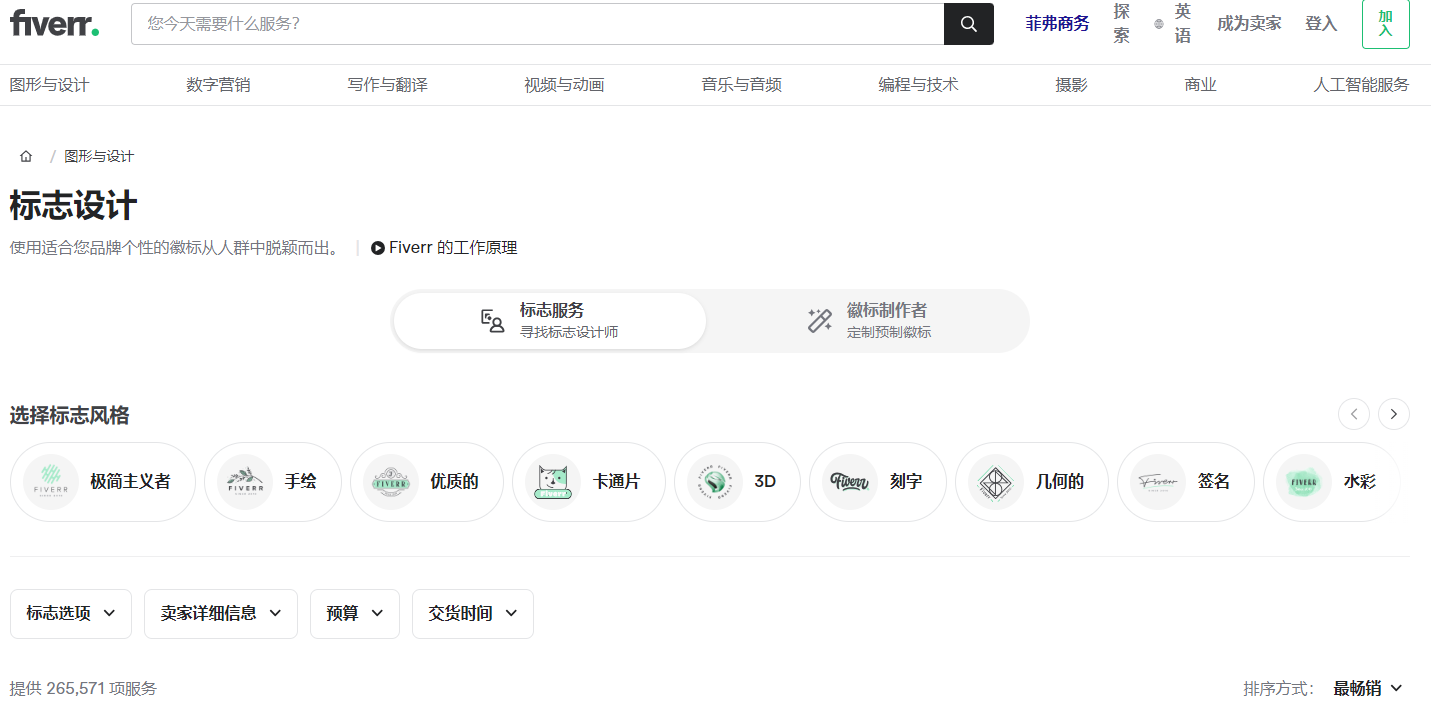
Task: Click into the service search field
Action: point(537,24)
